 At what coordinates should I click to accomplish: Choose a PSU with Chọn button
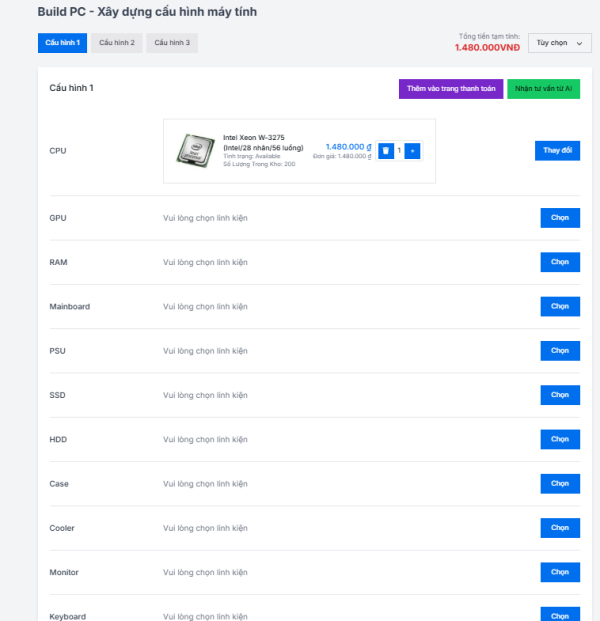point(560,351)
